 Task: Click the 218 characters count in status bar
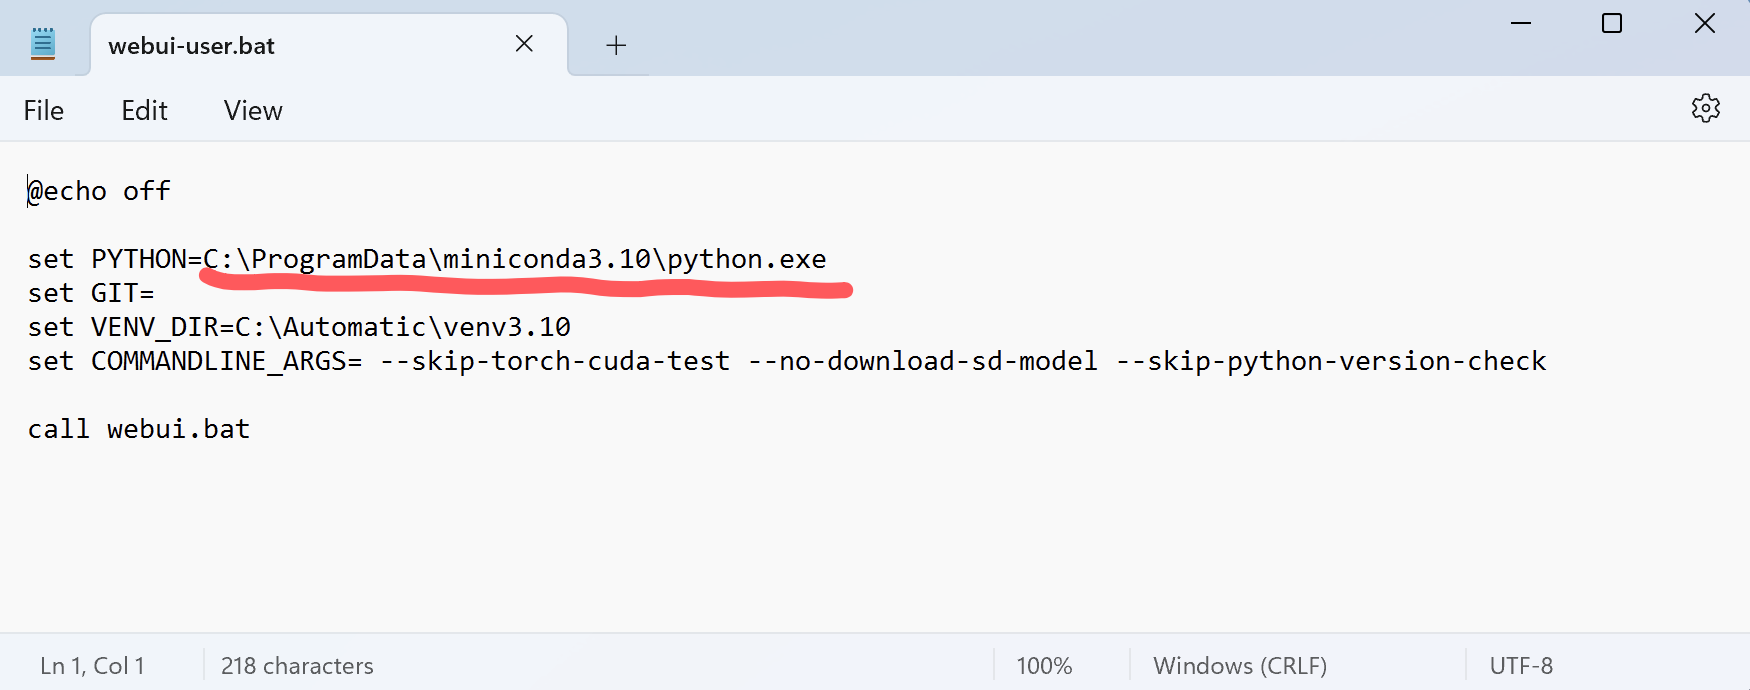pos(297,666)
